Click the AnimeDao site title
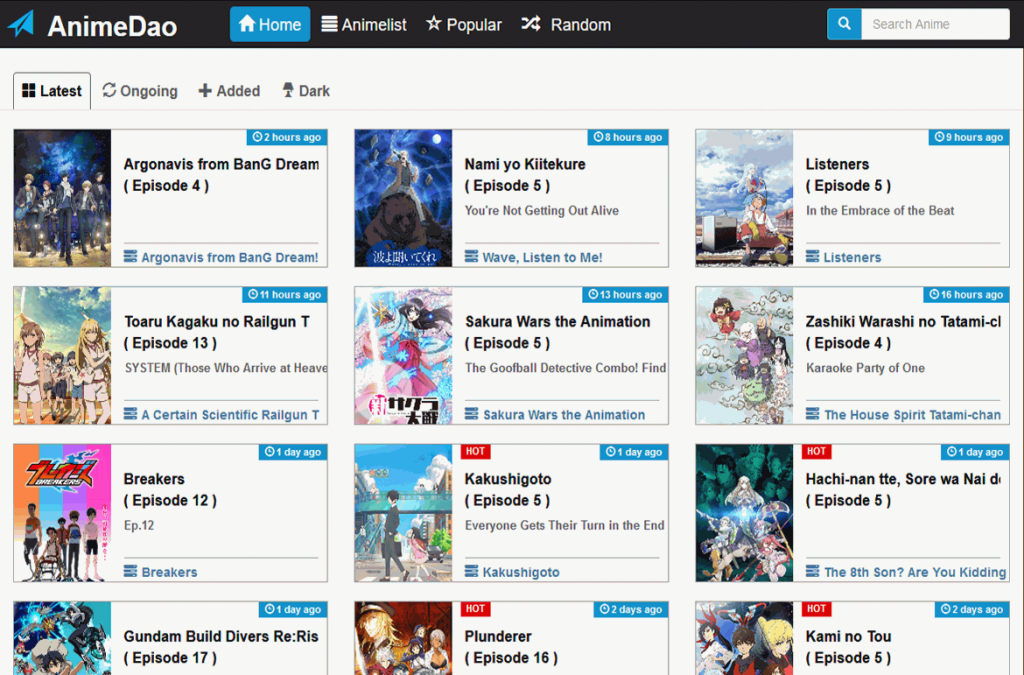Image resolution: width=1024 pixels, height=675 pixels. coord(112,26)
